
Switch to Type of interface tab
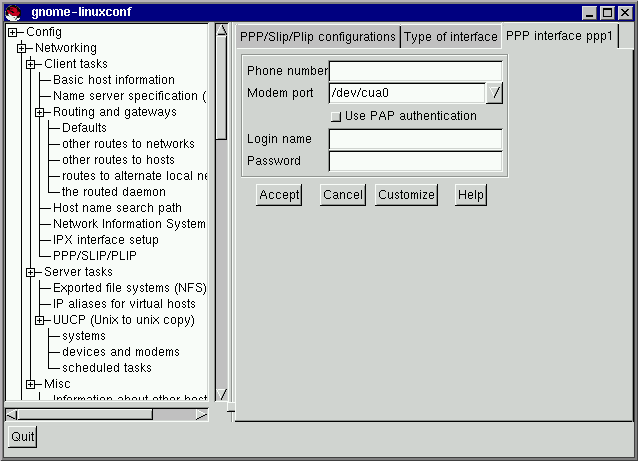[x=450, y=37]
